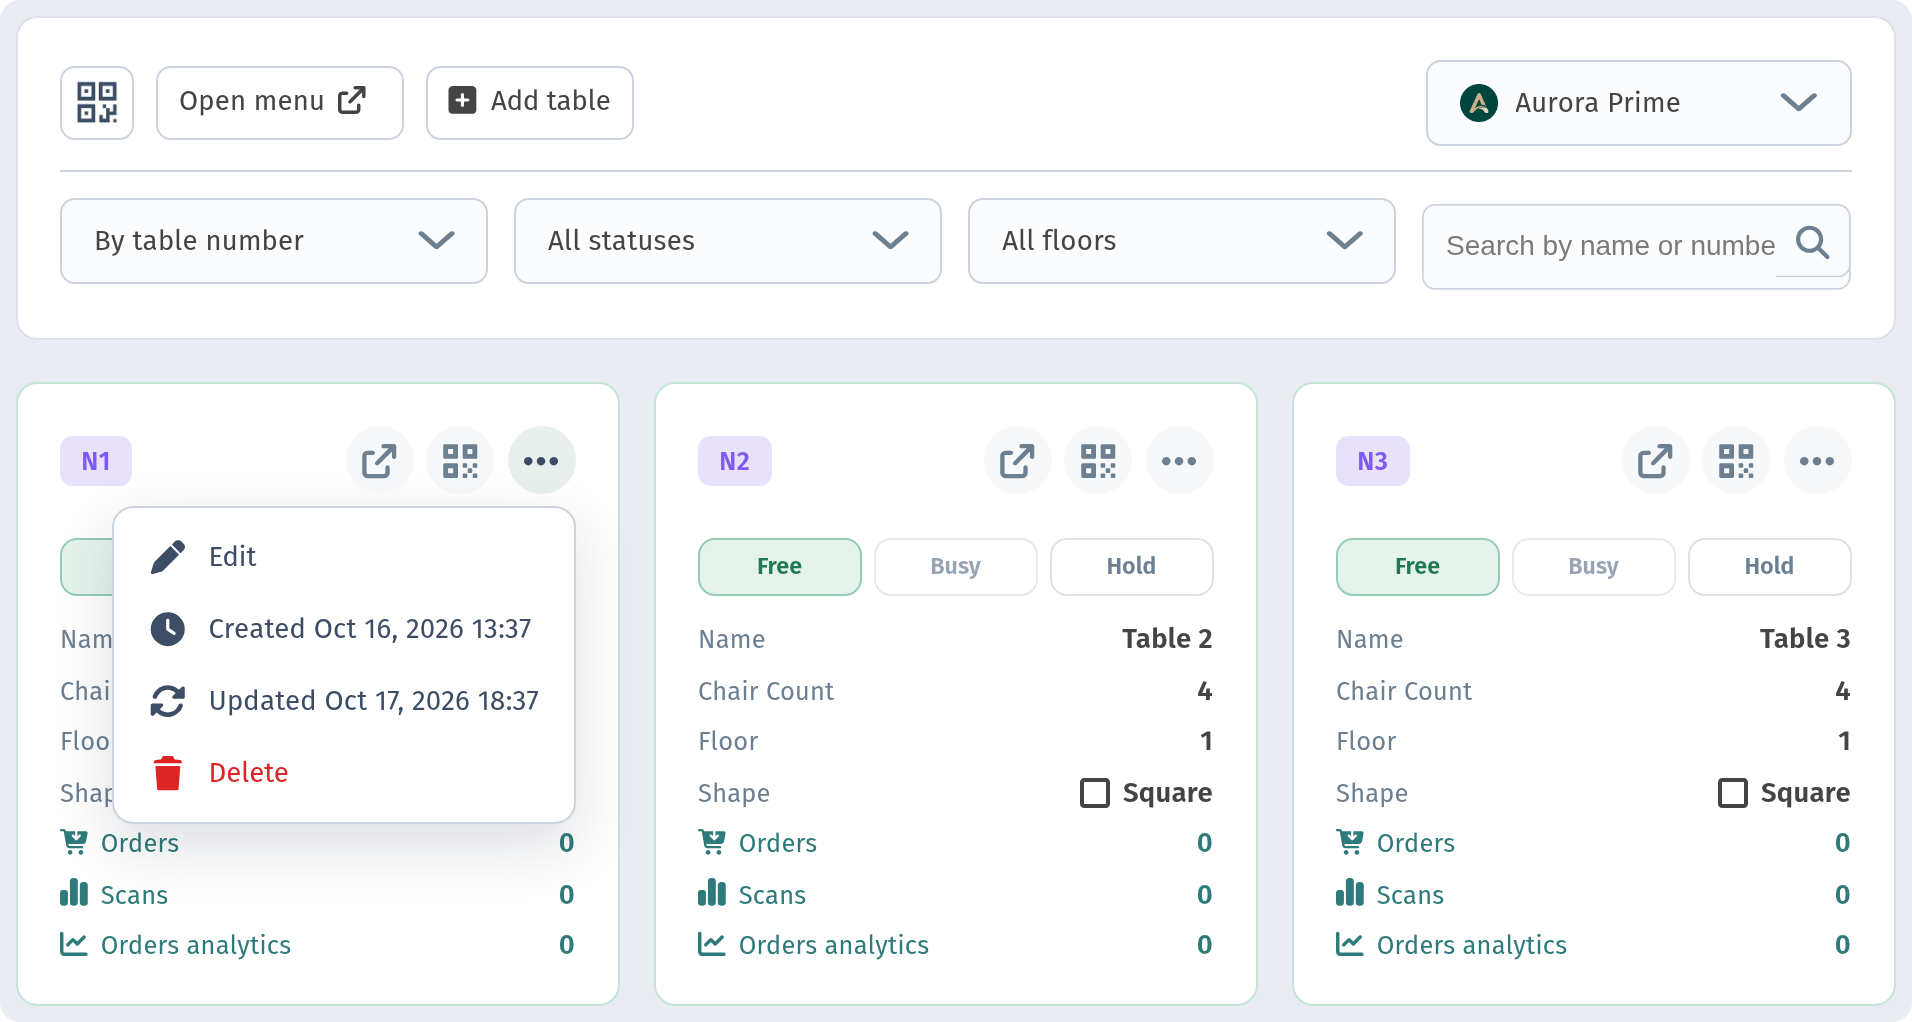
Task: Open Orders analytics link for table N1
Action: [195, 945]
